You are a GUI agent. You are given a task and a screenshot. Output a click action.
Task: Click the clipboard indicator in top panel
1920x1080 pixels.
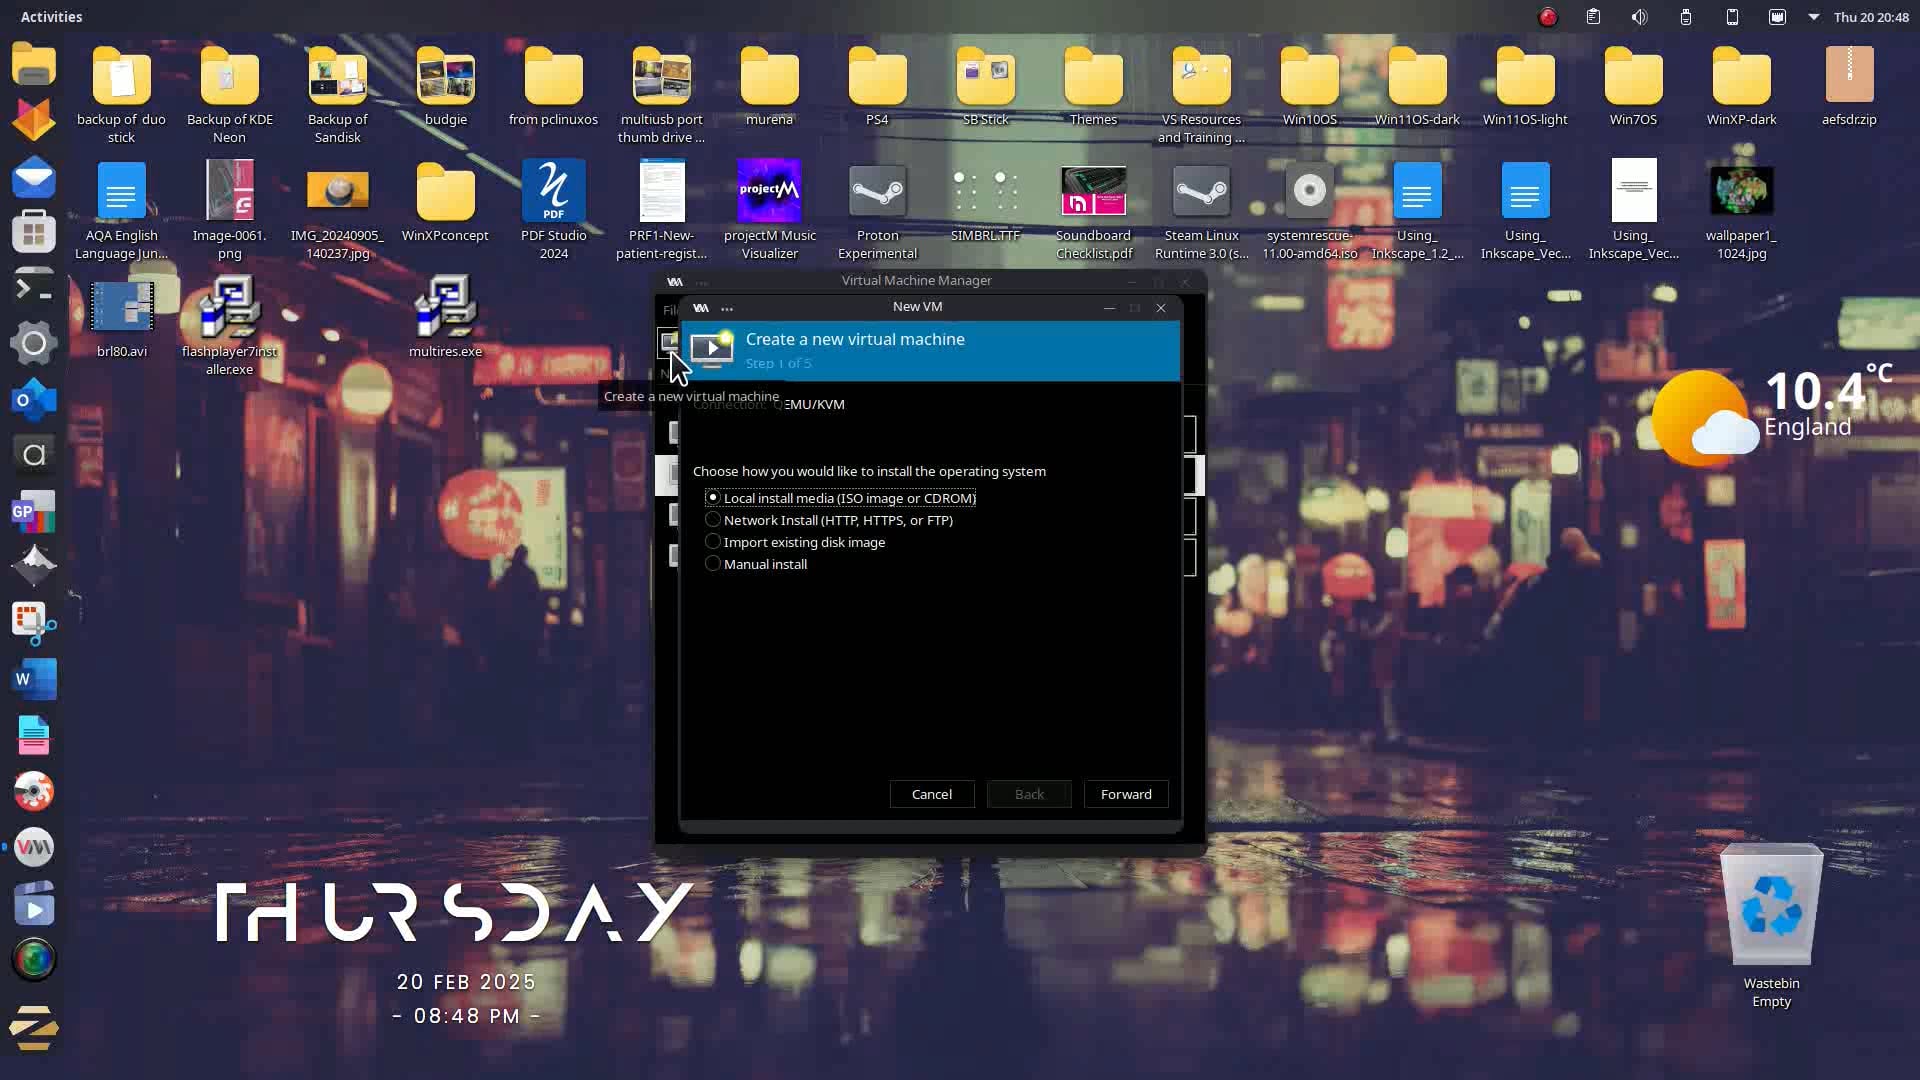1593,17
